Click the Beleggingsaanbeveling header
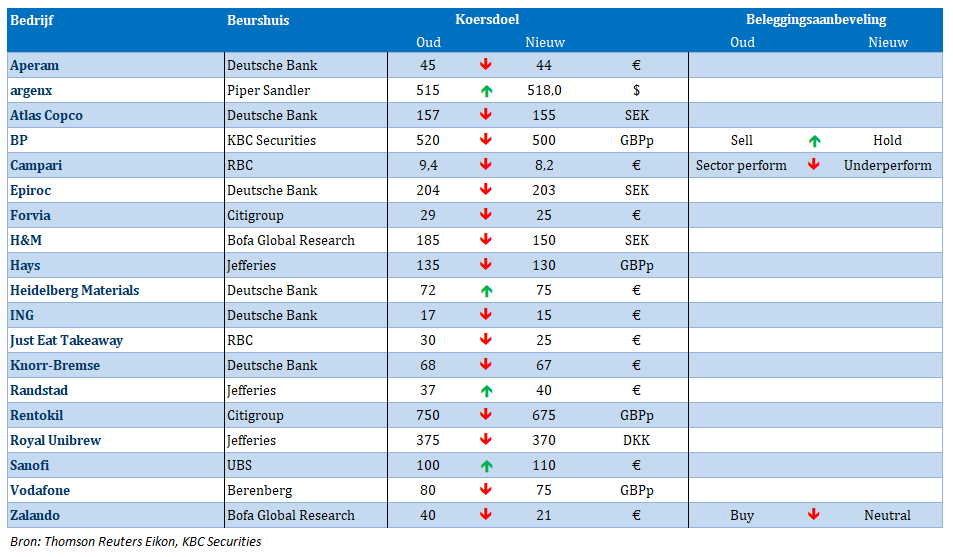The height and width of the screenshot is (557, 953). click(816, 19)
